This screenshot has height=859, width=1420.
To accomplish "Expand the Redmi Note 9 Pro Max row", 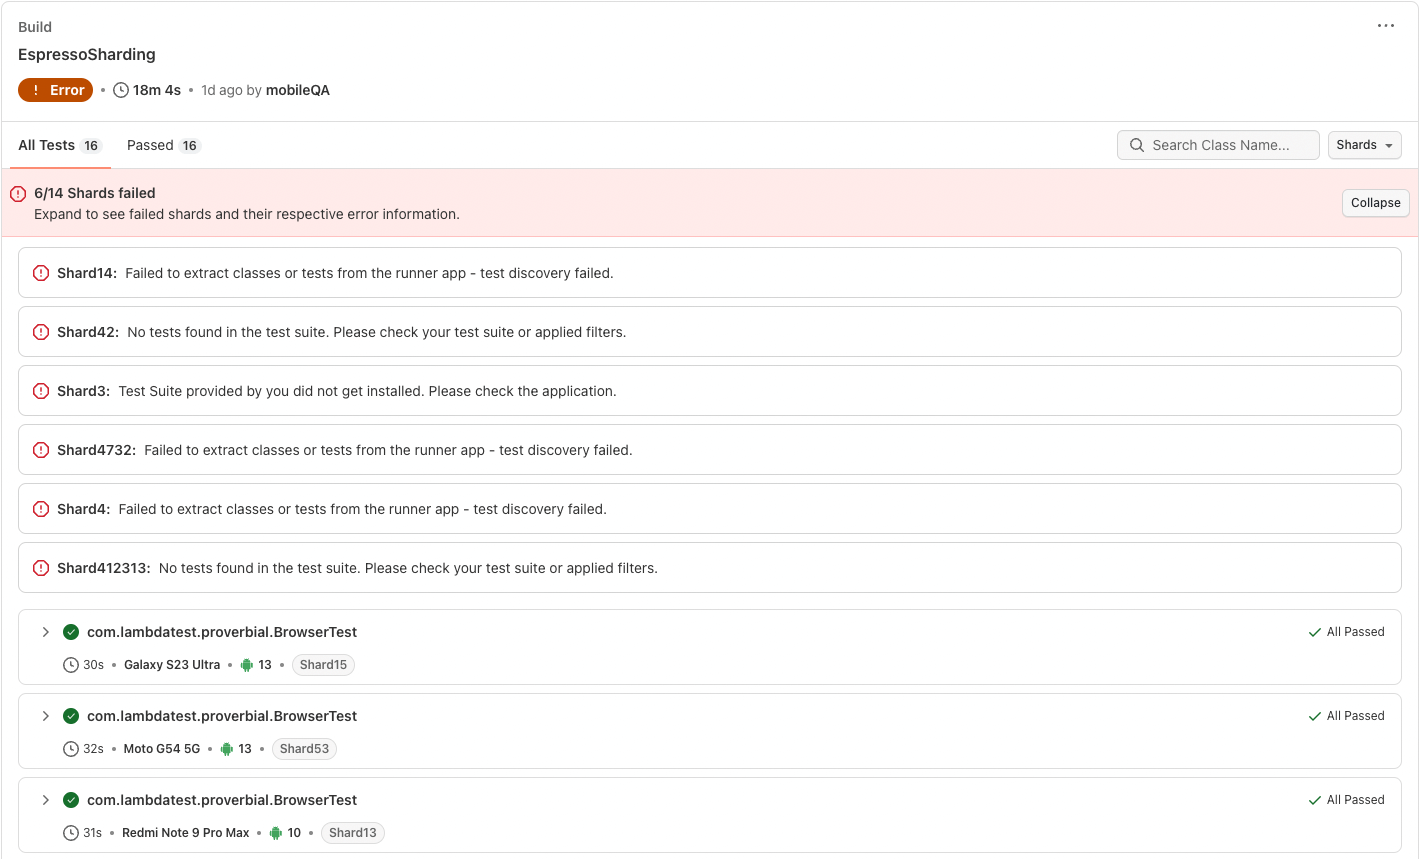I will point(45,800).
